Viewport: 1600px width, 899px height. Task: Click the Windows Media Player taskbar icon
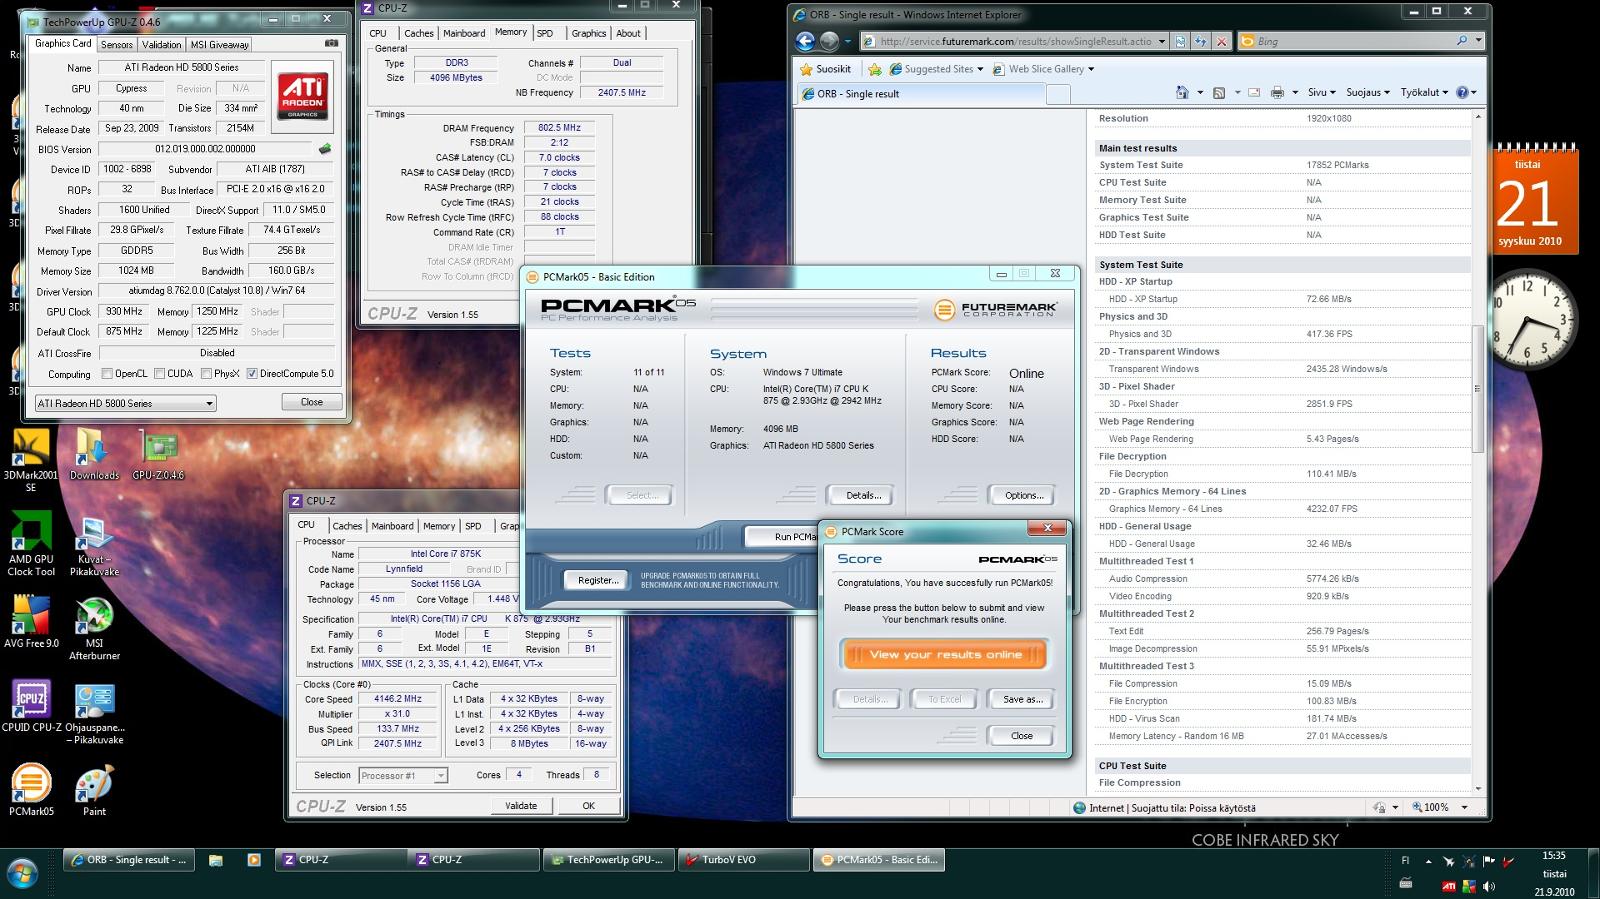(253, 860)
